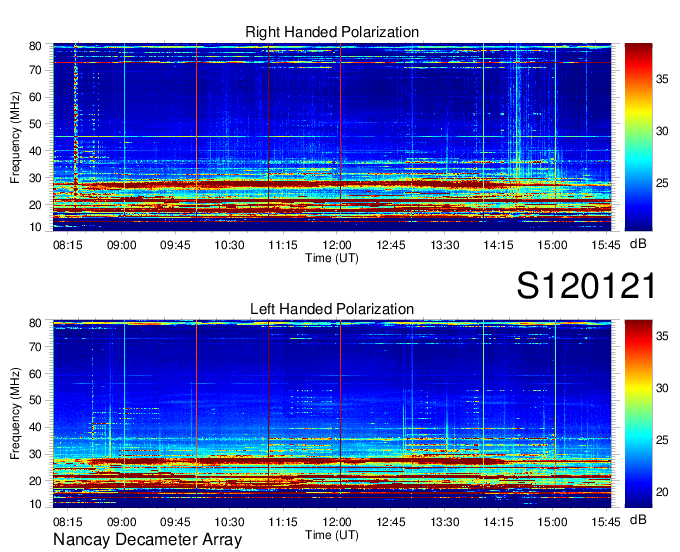Click the dB label of Left Handed color bar
The width and height of the screenshot is (680, 552).
point(638,520)
